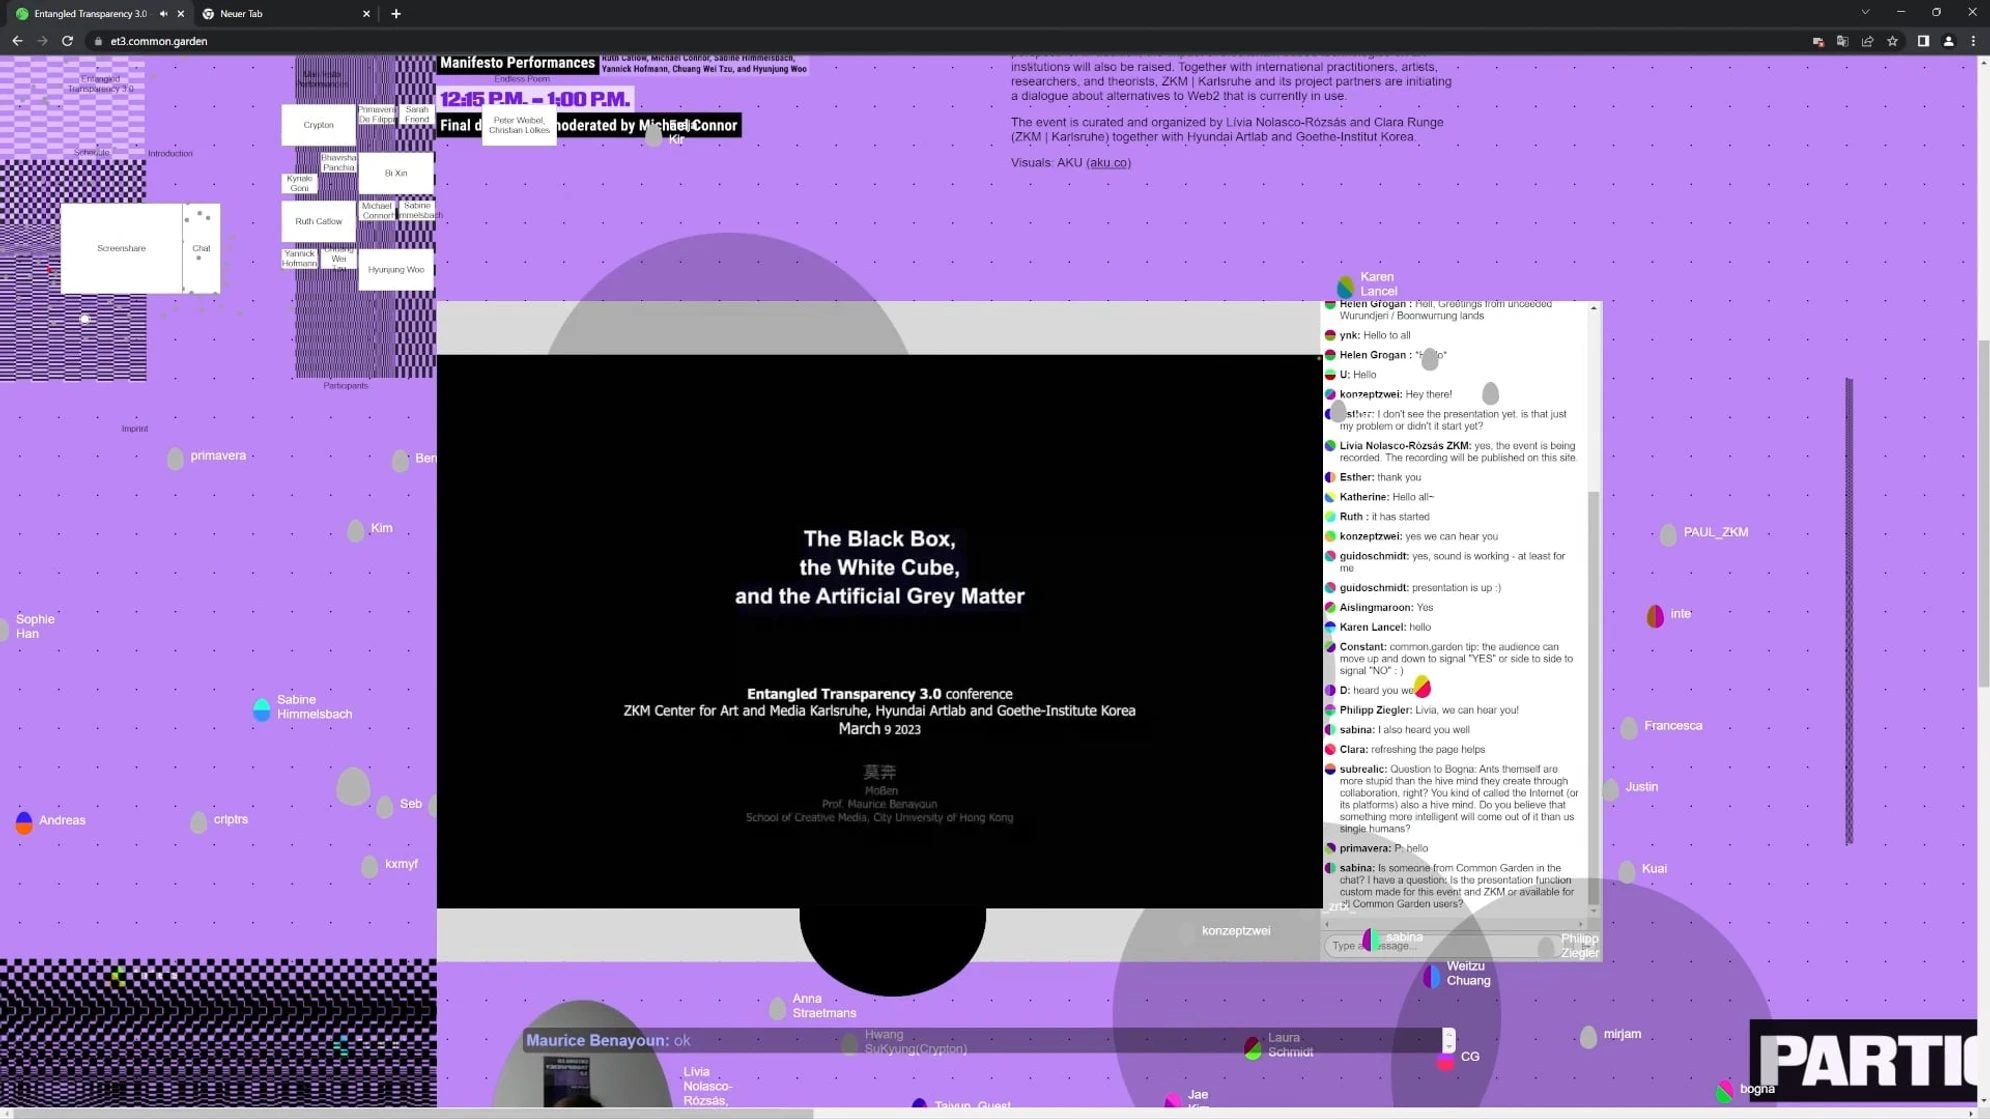Click the chat vertical scrollbar
This screenshot has height=1119, width=1990.
click(x=1593, y=700)
